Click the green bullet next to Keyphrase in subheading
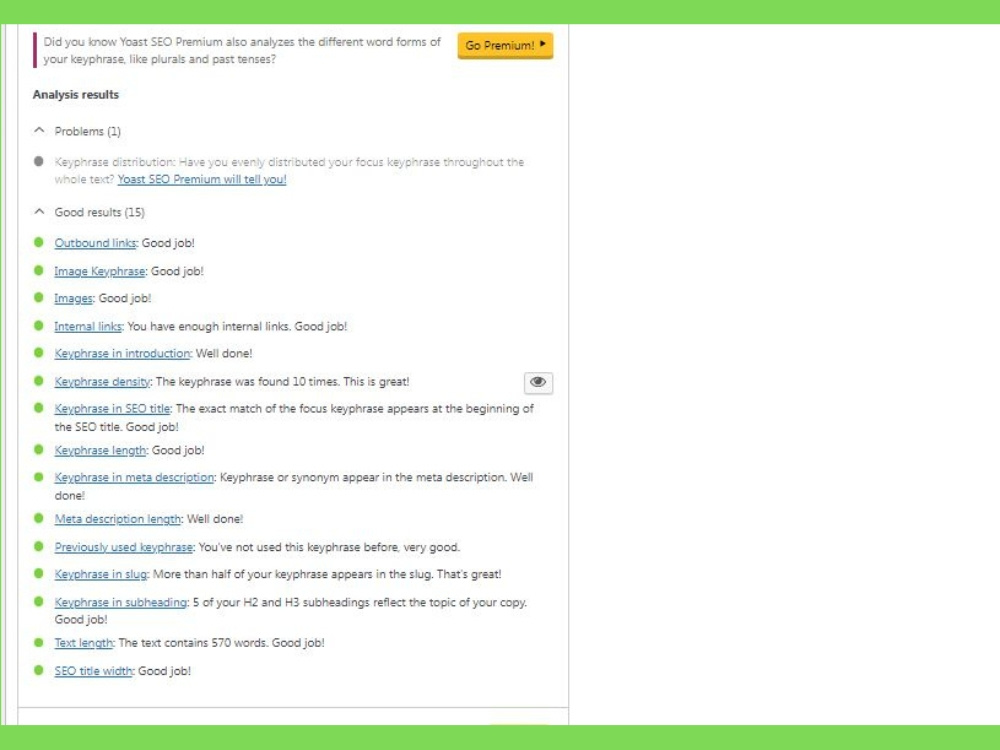Viewport: 1000px width, 750px height. pyautogui.click(x=39, y=601)
